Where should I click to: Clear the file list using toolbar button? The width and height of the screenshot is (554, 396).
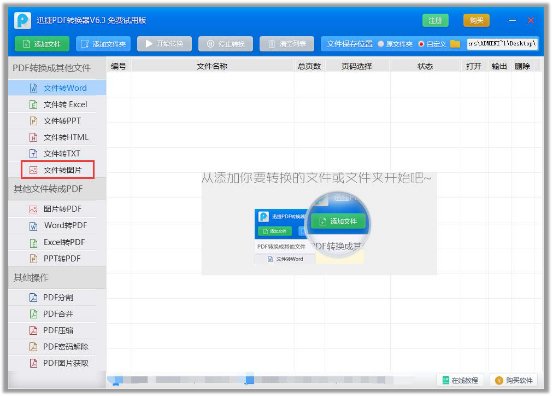[287, 44]
